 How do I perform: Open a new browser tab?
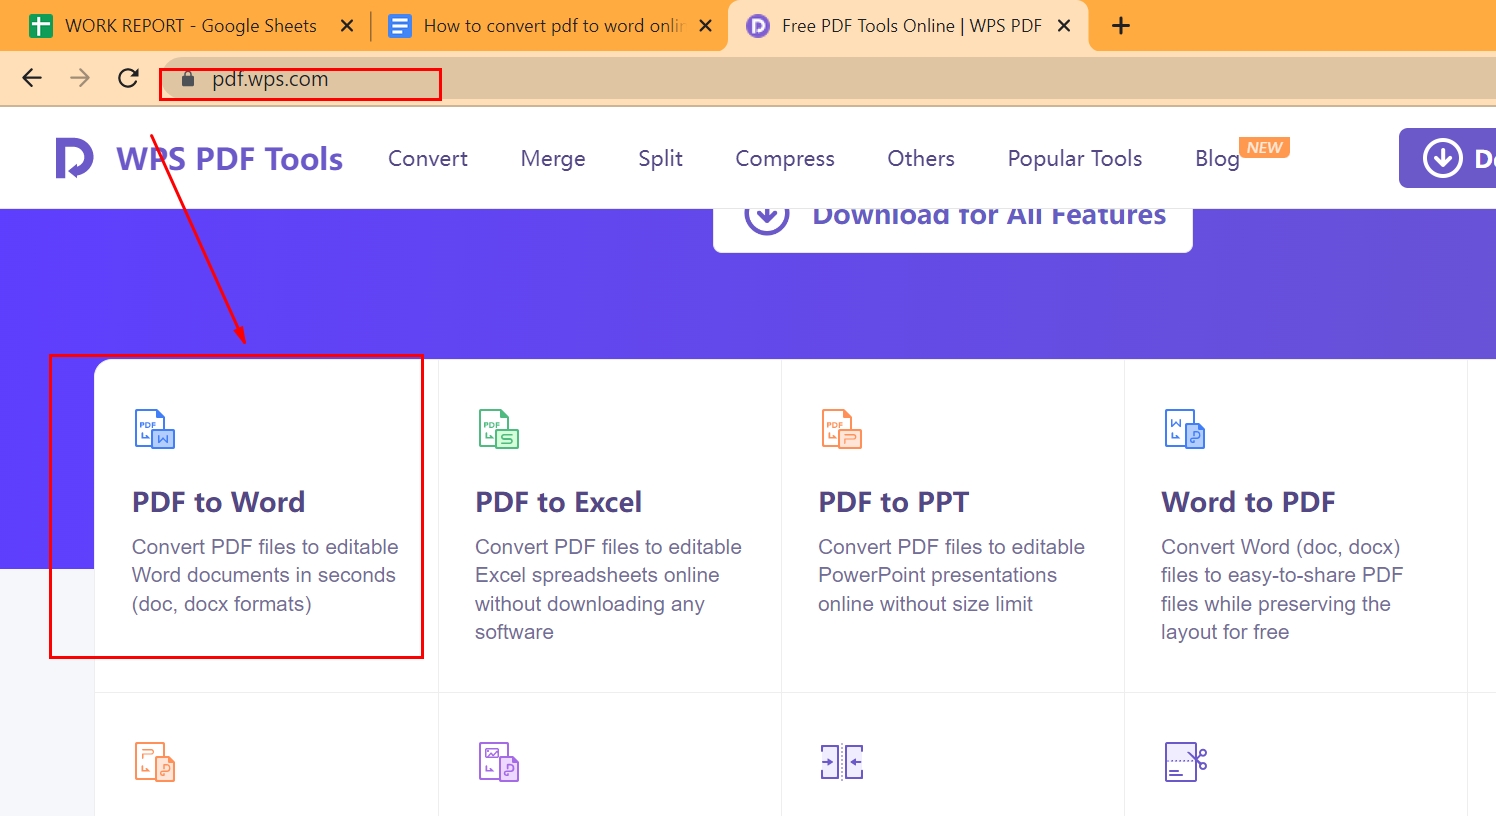click(x=1120, y=25)
